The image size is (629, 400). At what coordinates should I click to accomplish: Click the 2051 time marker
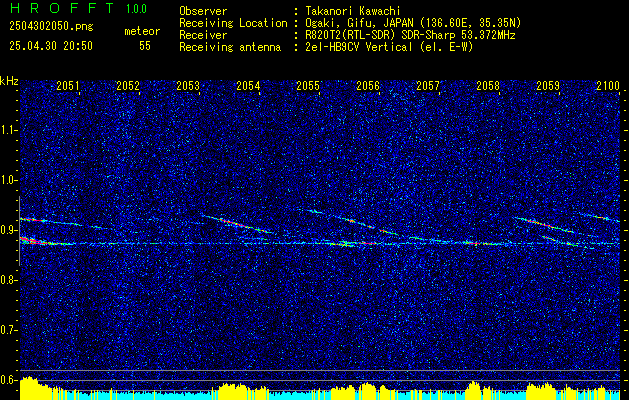[x=68, y=86]
